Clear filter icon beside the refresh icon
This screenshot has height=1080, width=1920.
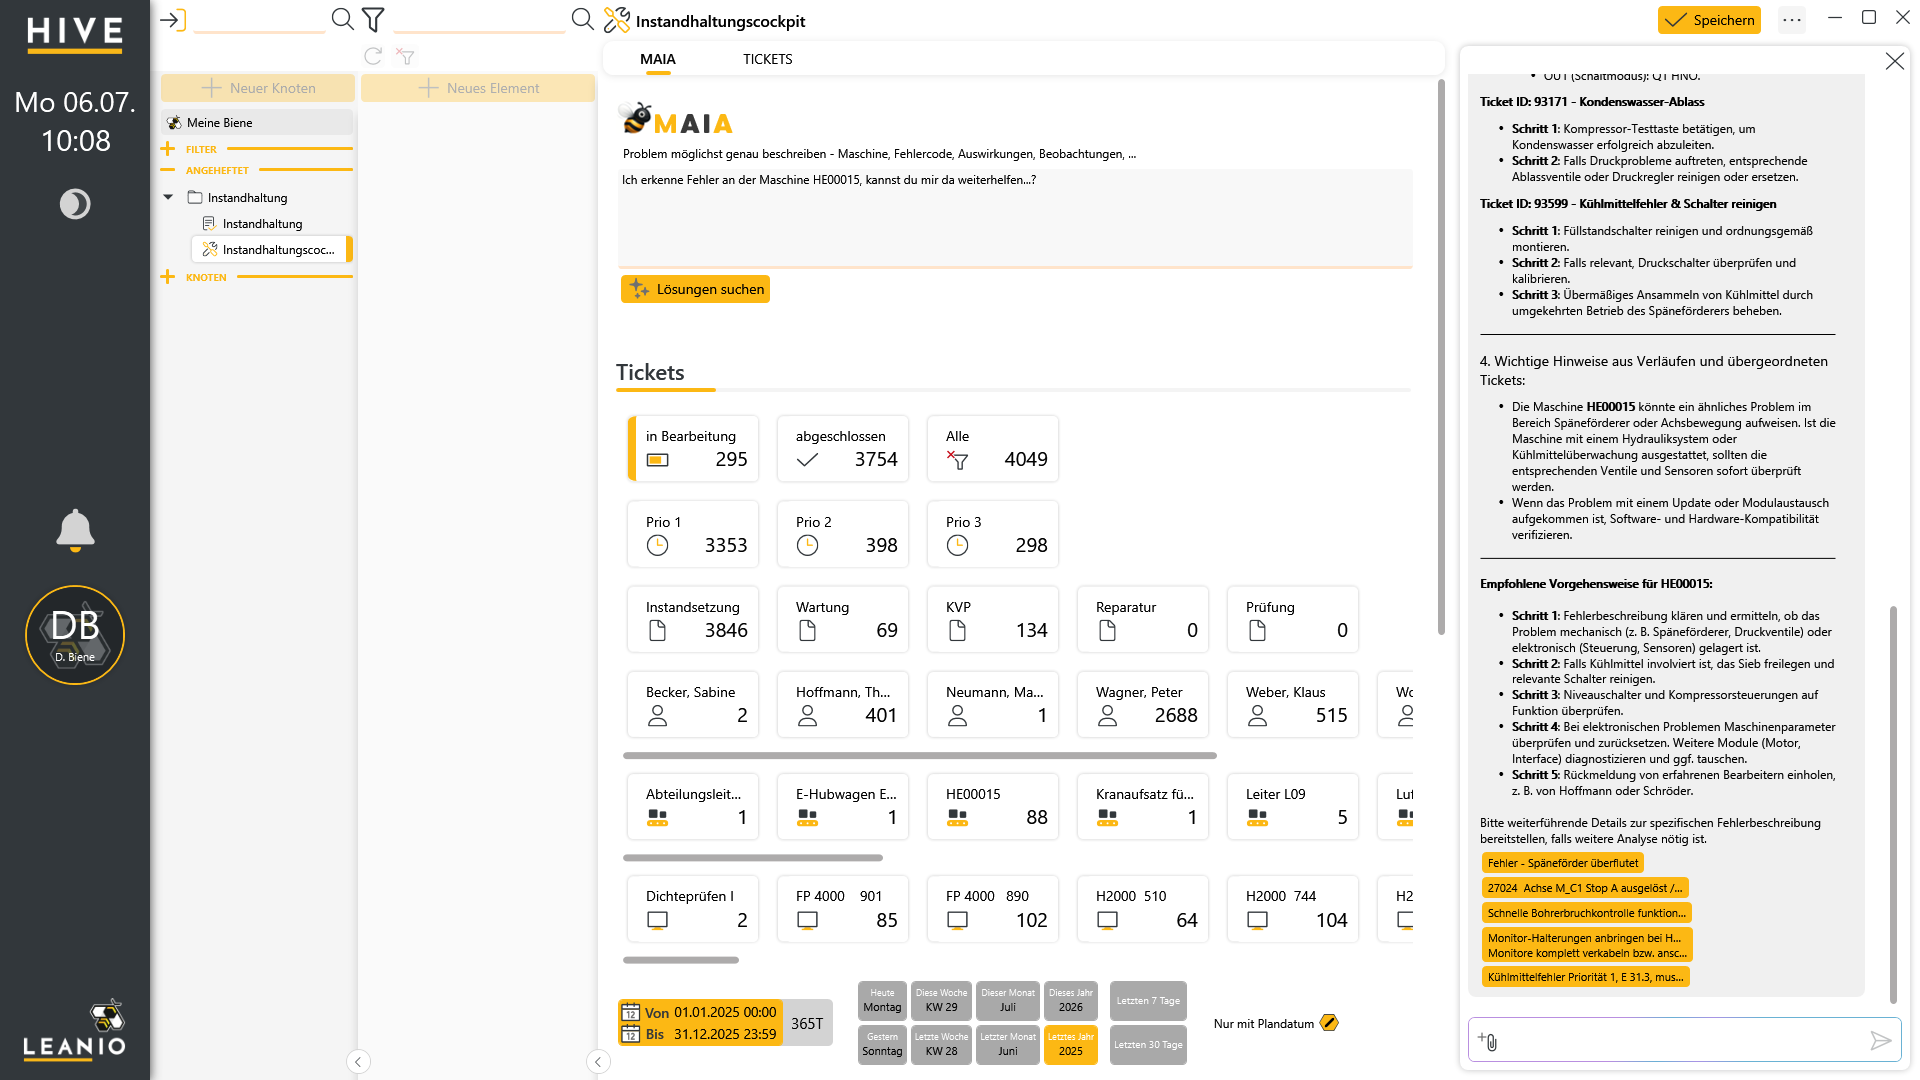(405, 56)
